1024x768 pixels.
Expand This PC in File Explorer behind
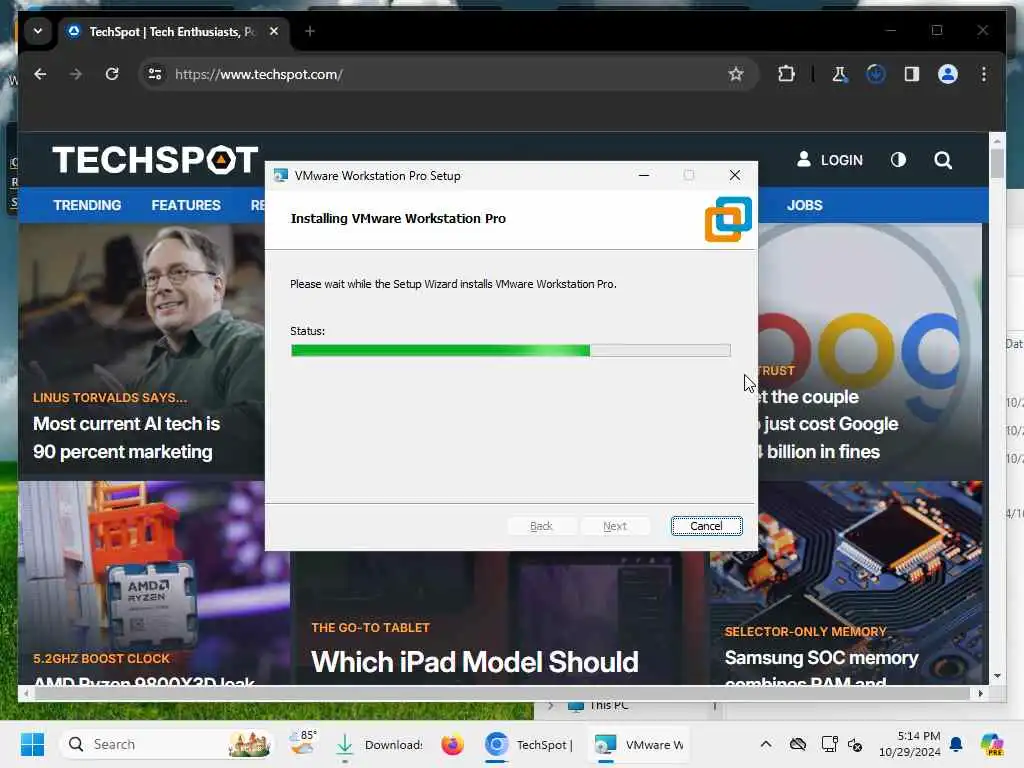(x=550, y=706)
